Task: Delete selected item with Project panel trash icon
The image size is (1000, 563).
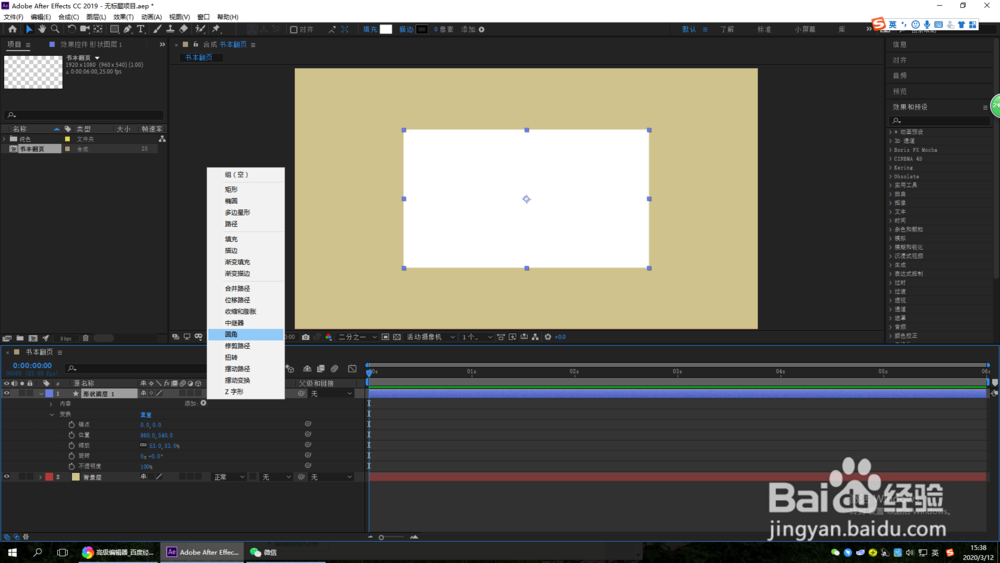Action: 85,339
